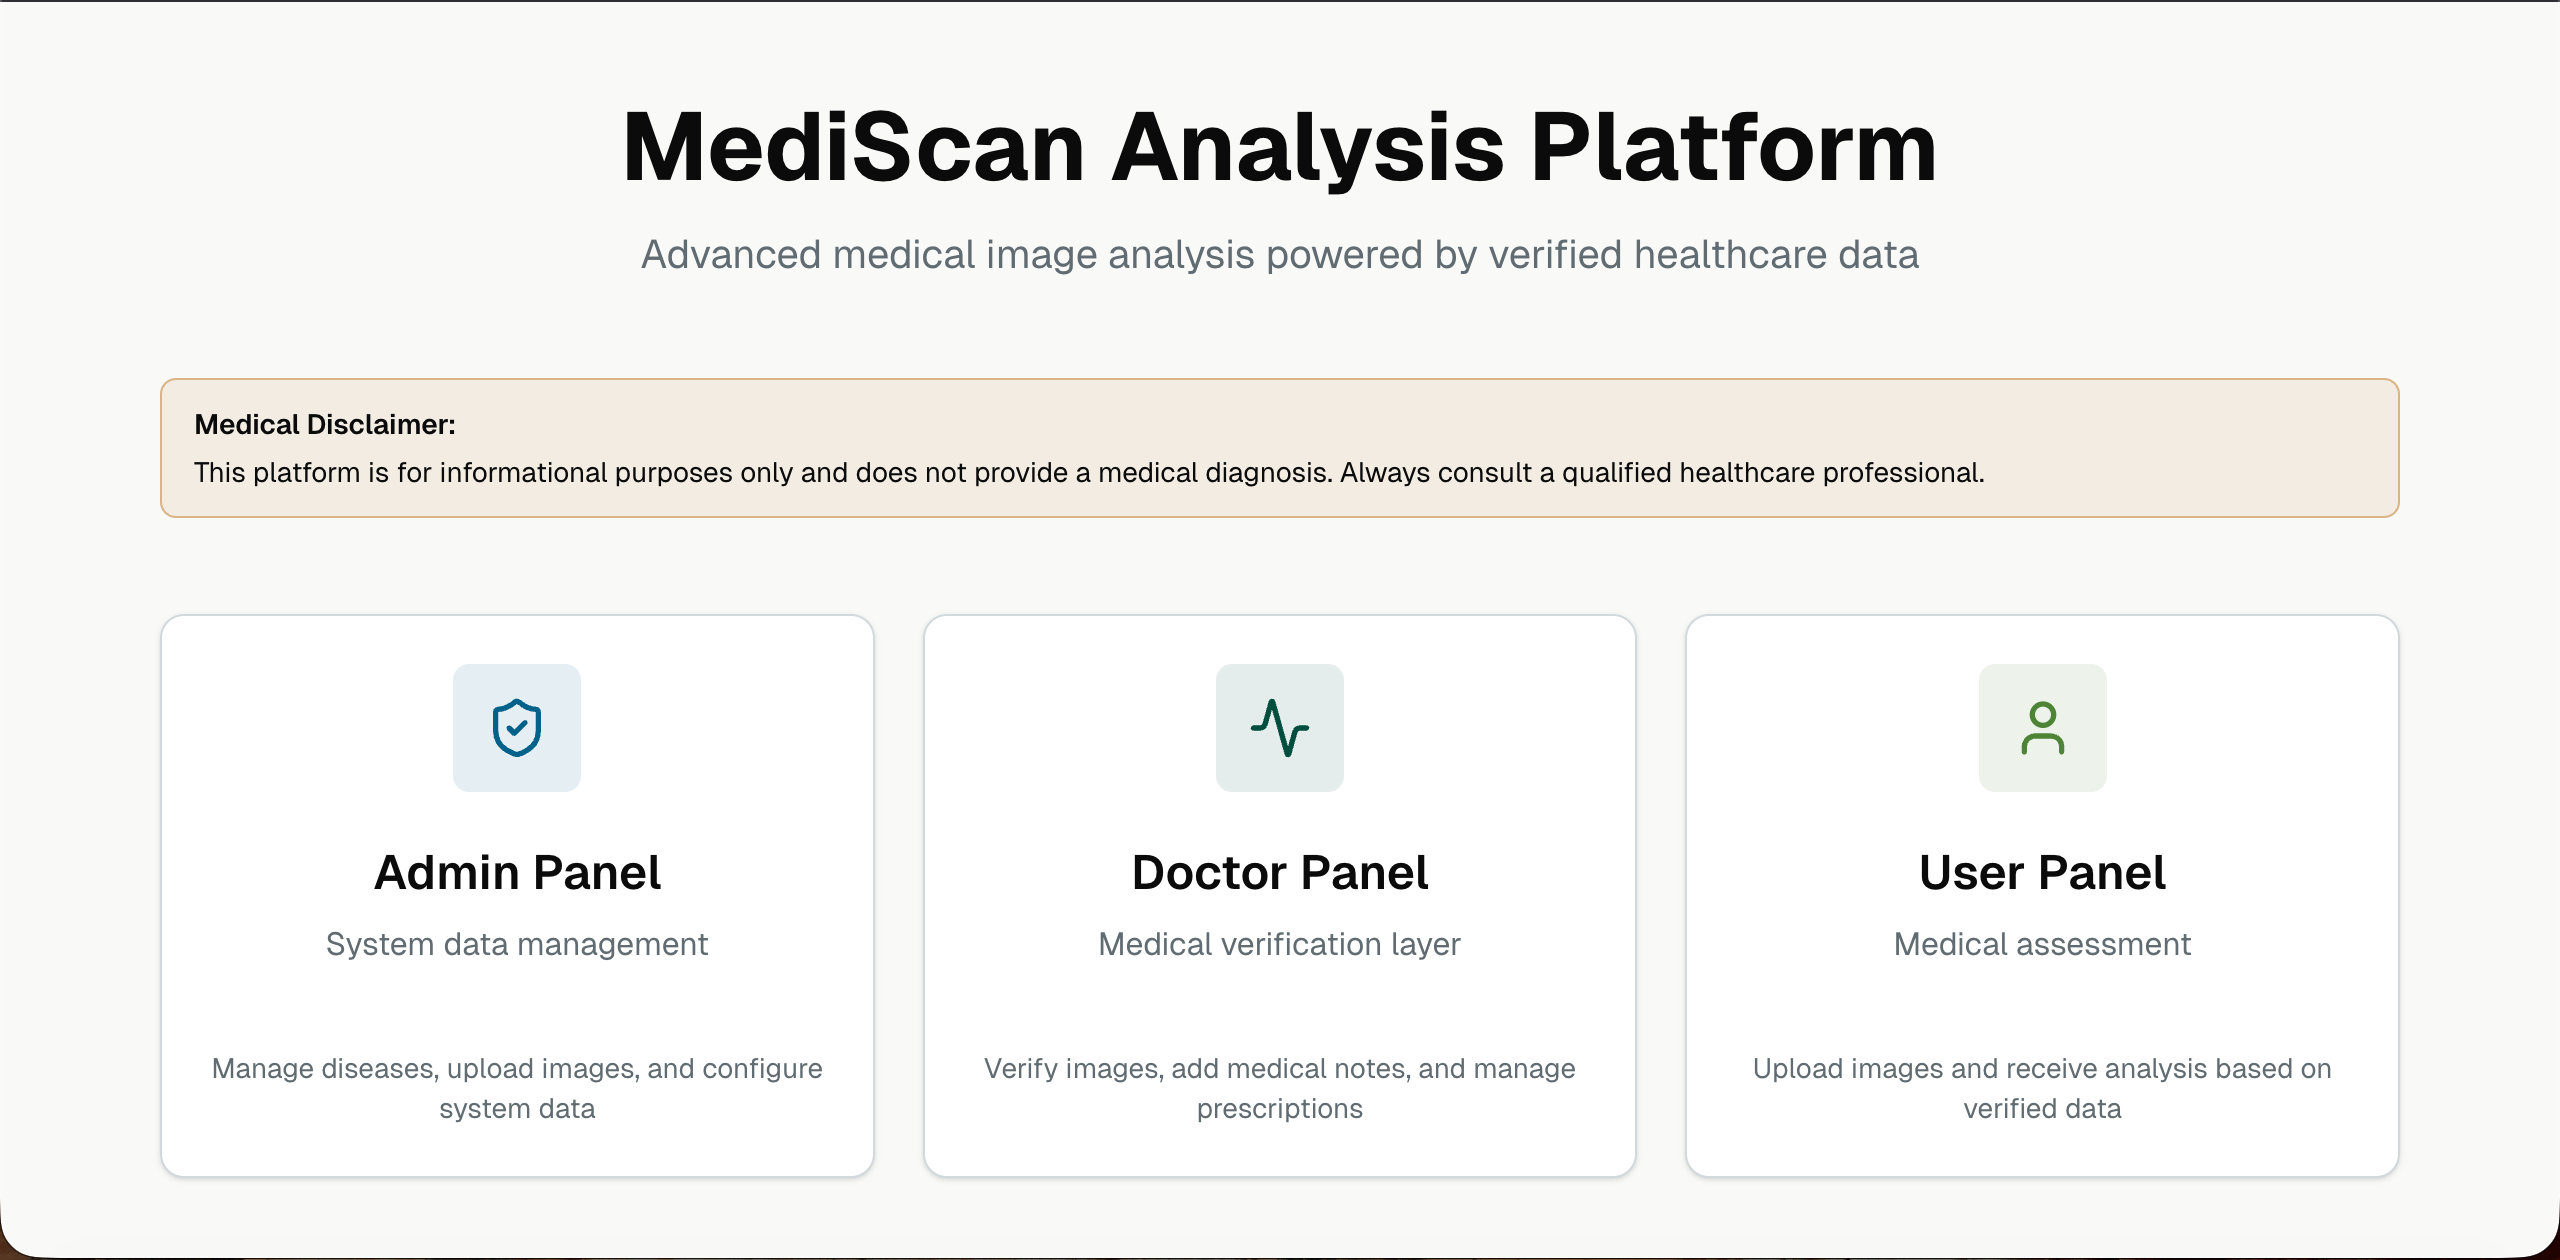Select the Admin Panel shield icon
This screenshot has width=2560, height=1260.
[x=516, y=727]
